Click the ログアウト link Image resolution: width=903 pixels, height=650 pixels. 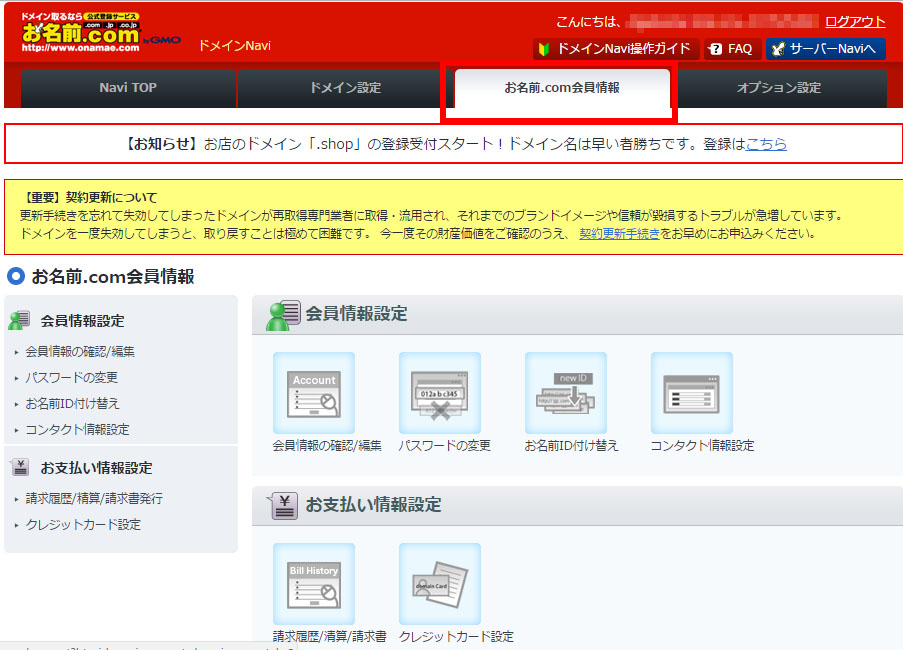pyautogui.click(x=854, y=22)
